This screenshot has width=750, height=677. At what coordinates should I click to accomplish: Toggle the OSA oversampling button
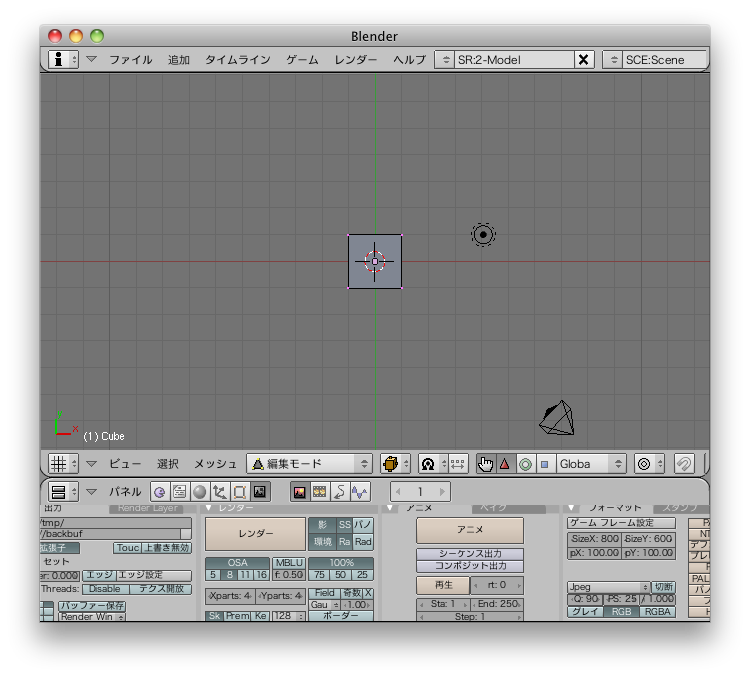click(x=237, y=563)
